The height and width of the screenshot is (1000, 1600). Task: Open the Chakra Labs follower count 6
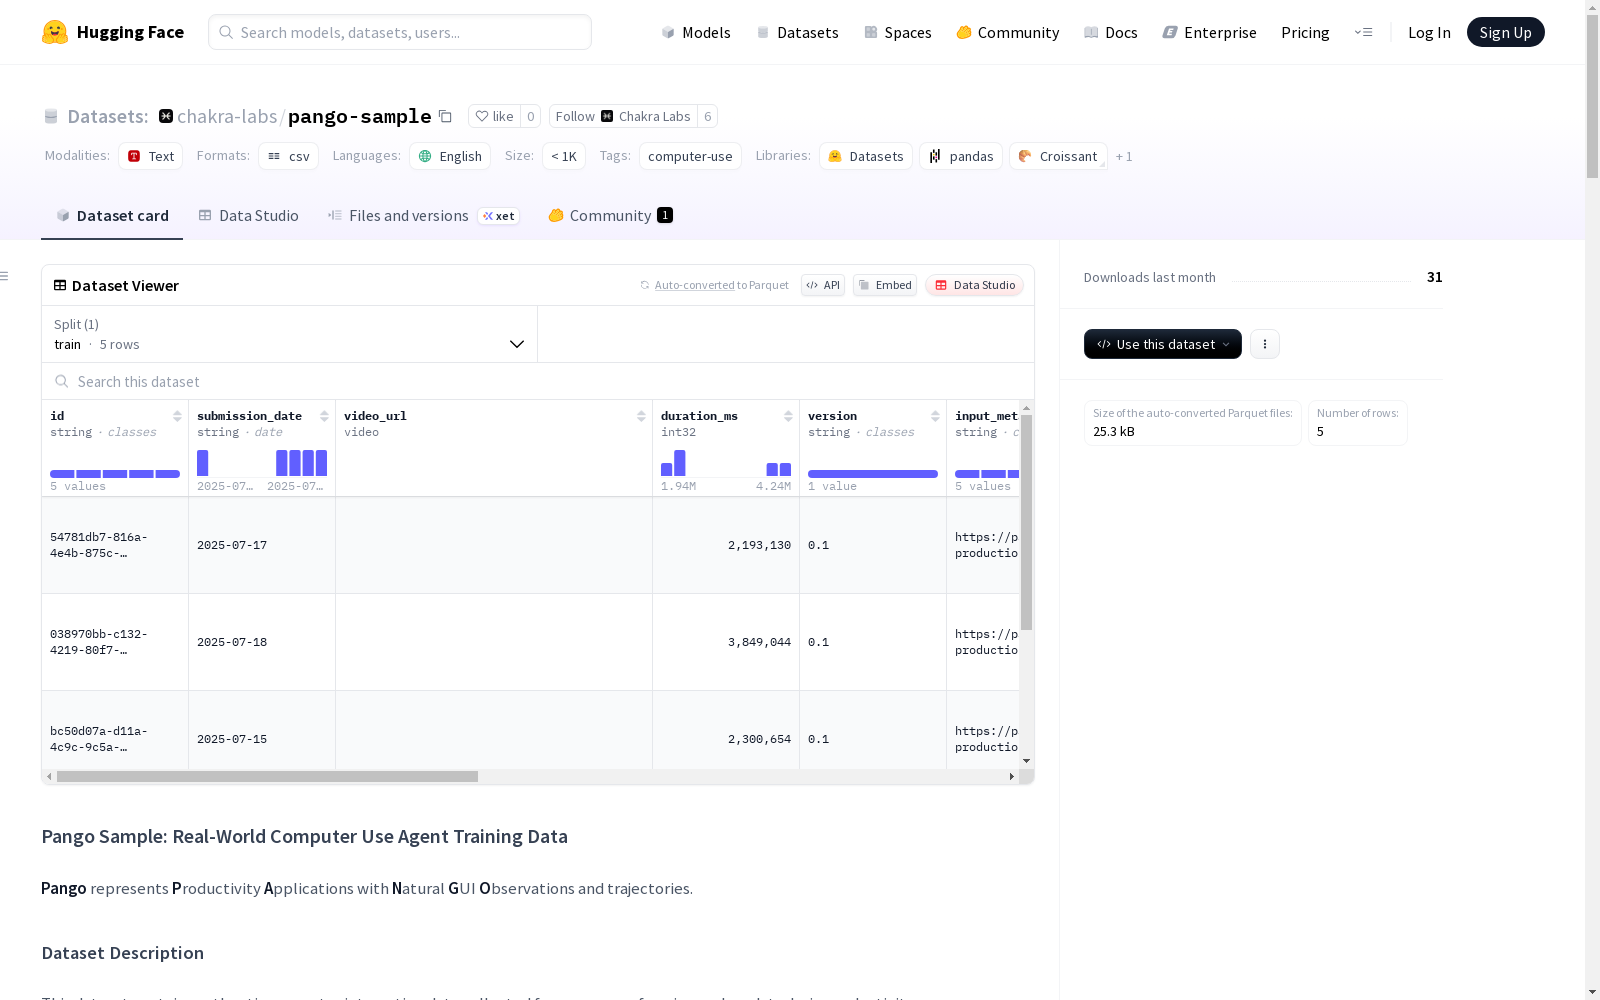(x=707, y=116)
